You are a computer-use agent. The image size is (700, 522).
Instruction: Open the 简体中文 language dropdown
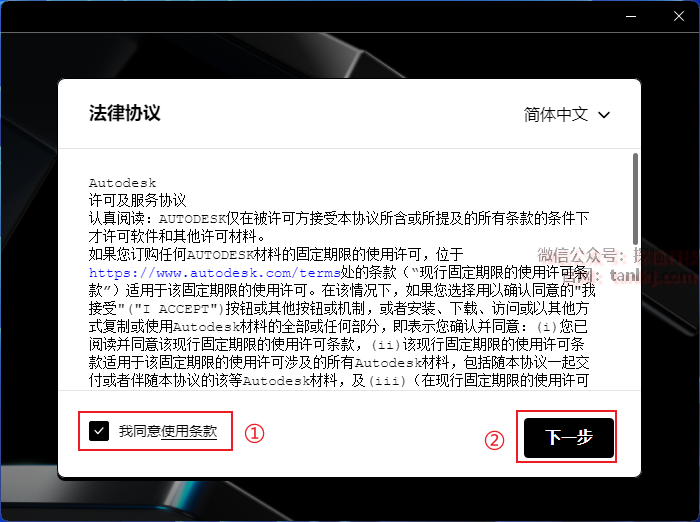point(567,115)
